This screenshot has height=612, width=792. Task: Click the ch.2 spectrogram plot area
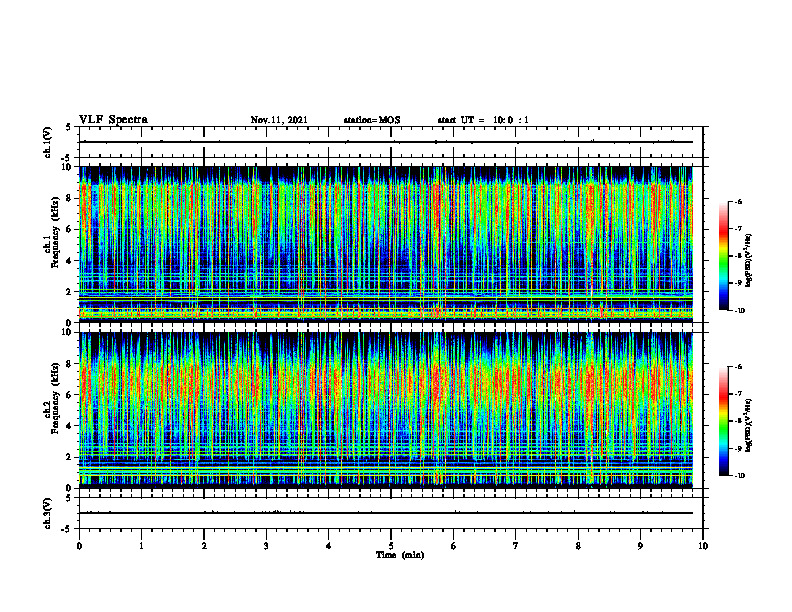[386, 410]
